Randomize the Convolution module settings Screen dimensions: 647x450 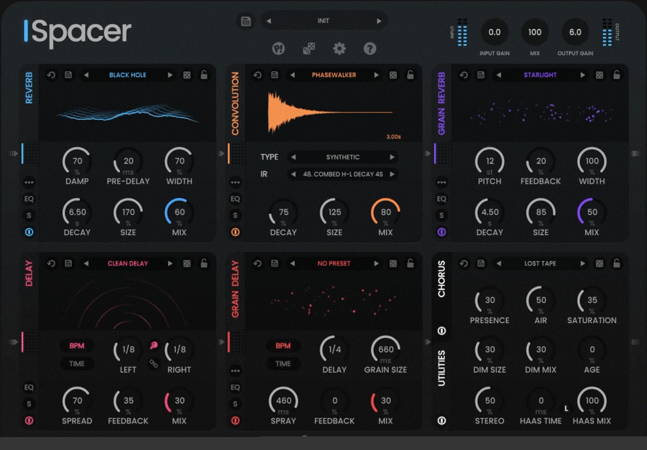[x=393, y=75]
